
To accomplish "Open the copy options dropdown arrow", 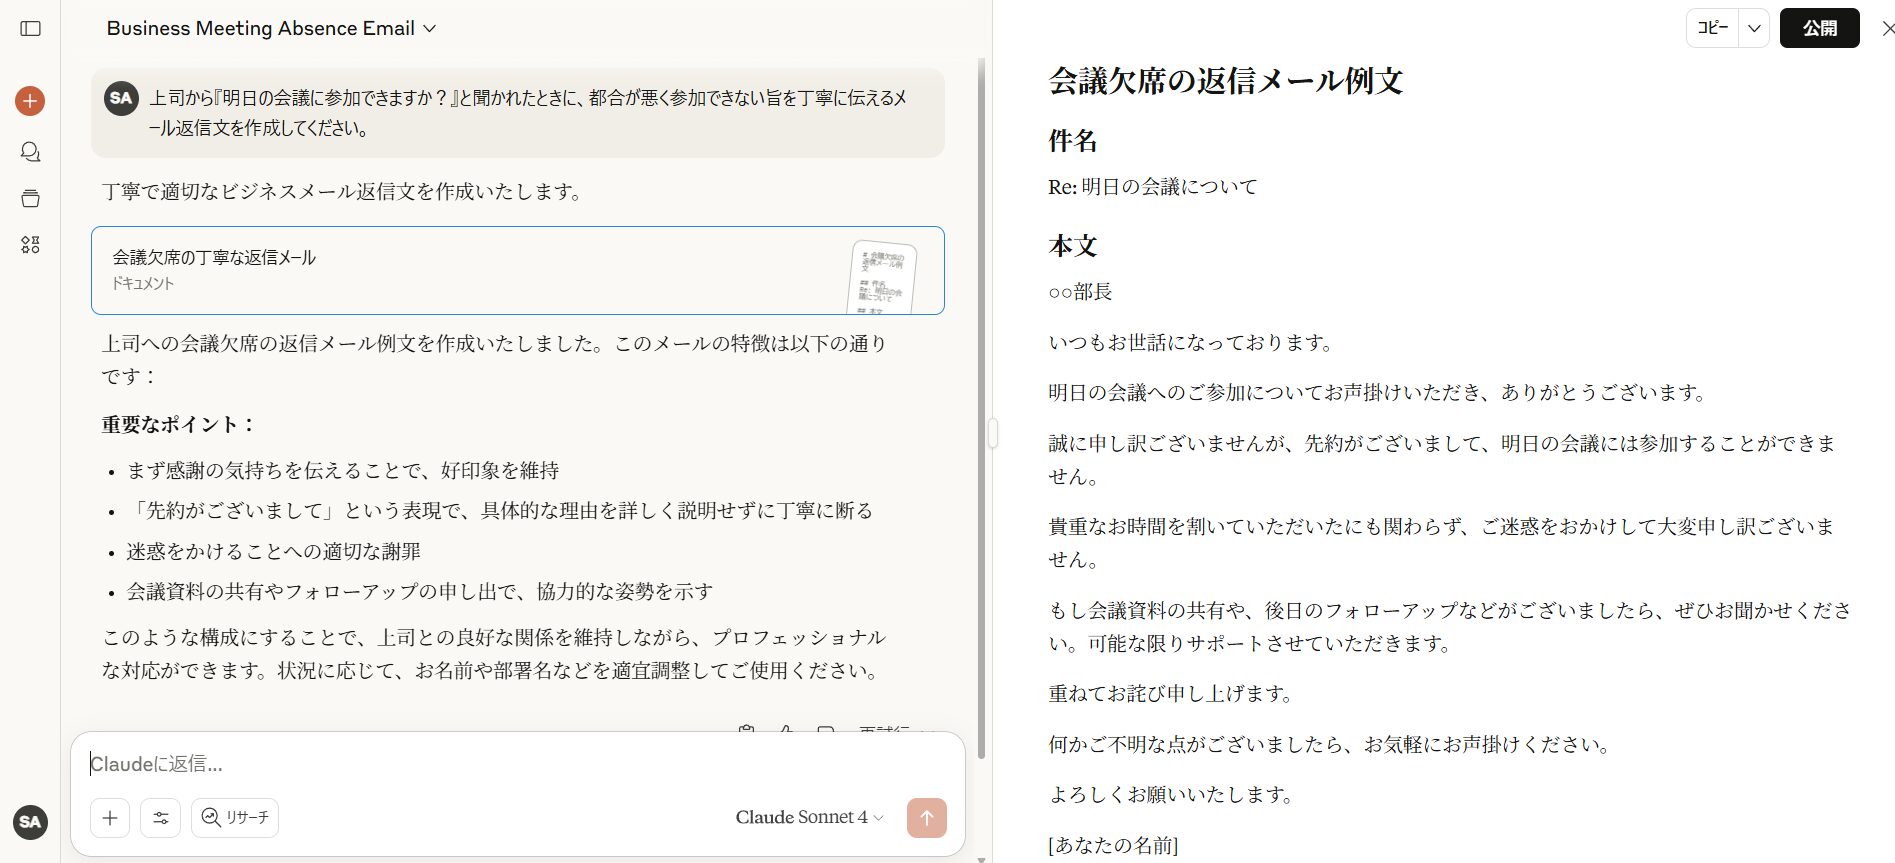I will 1754,29.
